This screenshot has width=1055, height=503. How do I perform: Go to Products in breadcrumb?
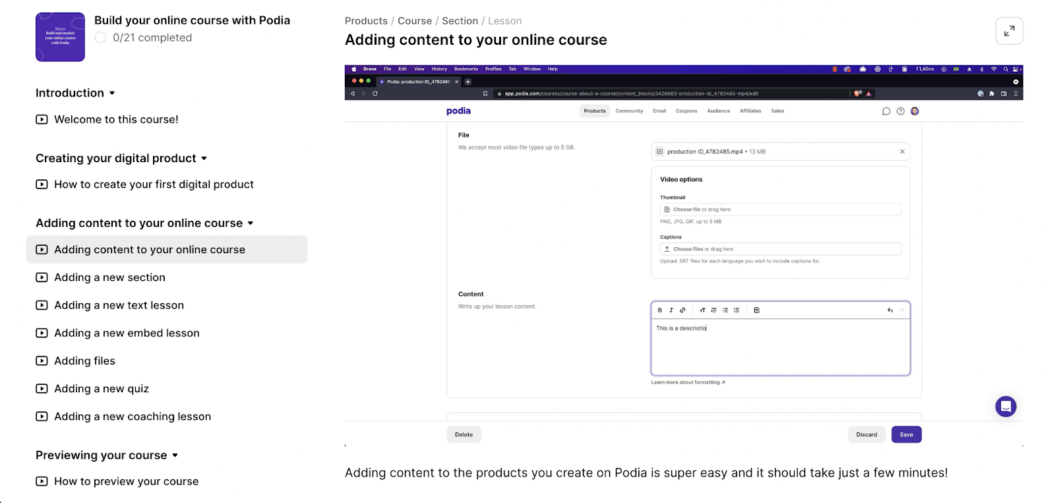click(x=366, y=21)
